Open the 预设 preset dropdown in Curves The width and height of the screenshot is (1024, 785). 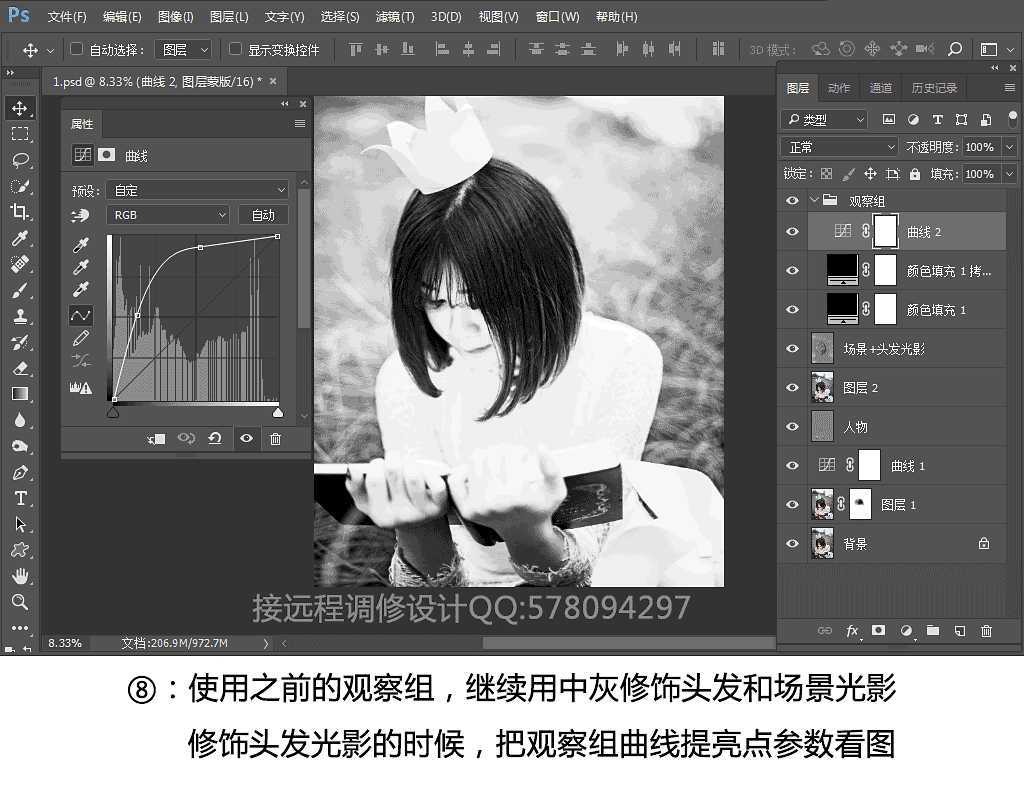click(197, 189)
